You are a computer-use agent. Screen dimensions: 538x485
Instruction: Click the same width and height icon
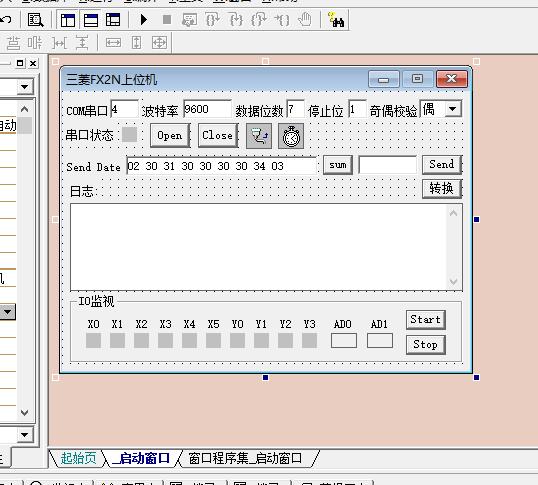click(160, 43)
